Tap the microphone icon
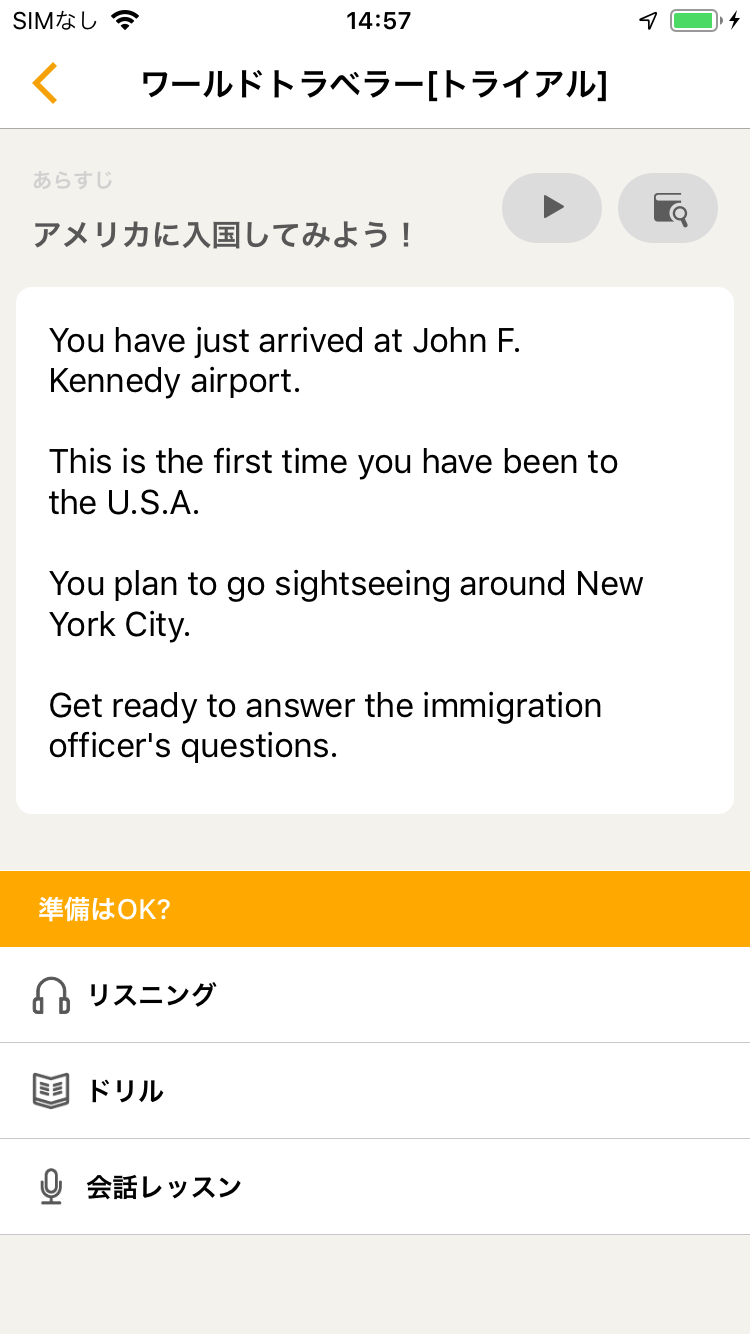Screen dimensions: 750x1334 click(51, 1187)
